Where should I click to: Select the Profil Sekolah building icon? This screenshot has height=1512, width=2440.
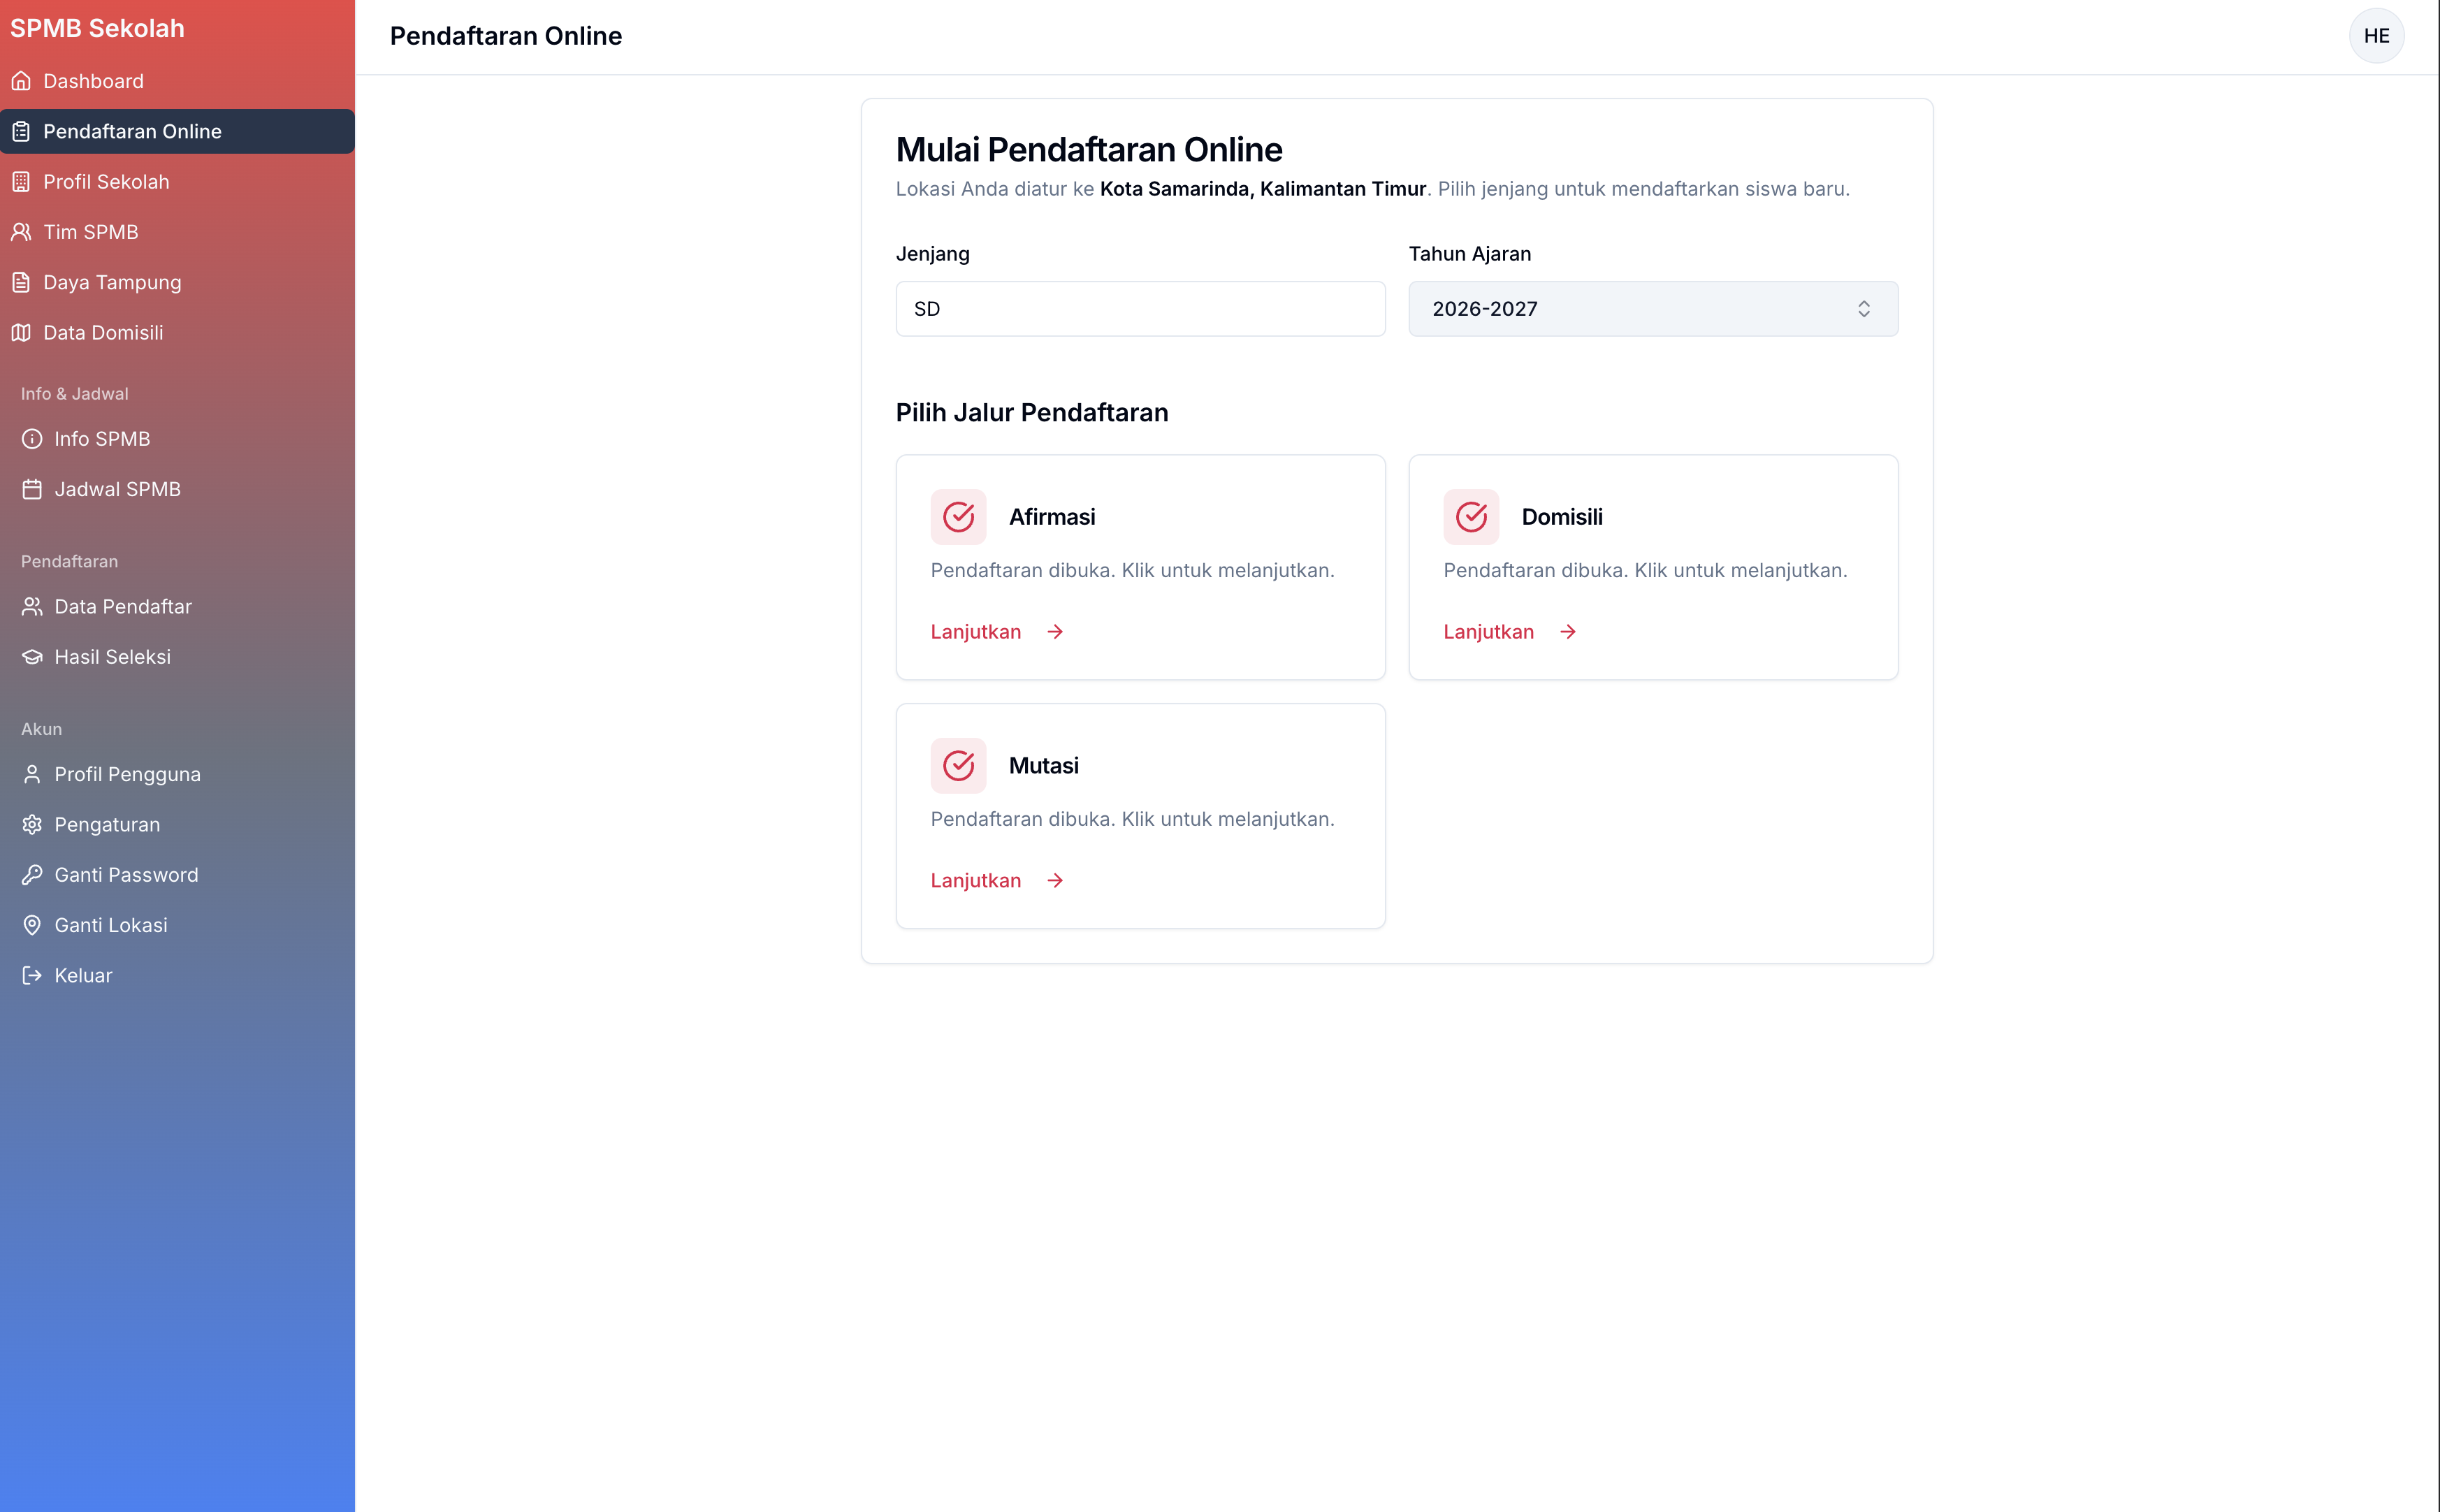pyautogui.click(x=22, y=181)
